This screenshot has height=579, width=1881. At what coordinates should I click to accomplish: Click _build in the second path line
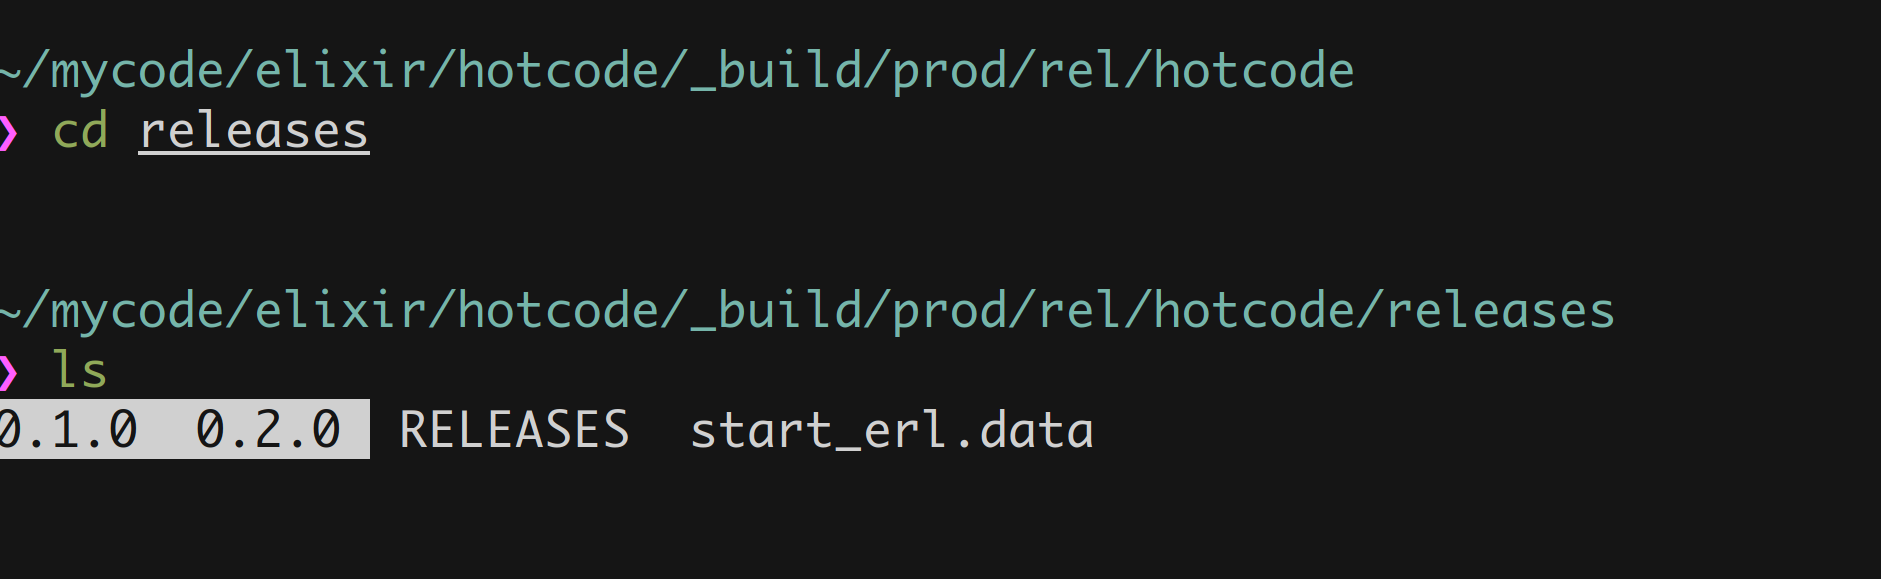coord(777,312)
